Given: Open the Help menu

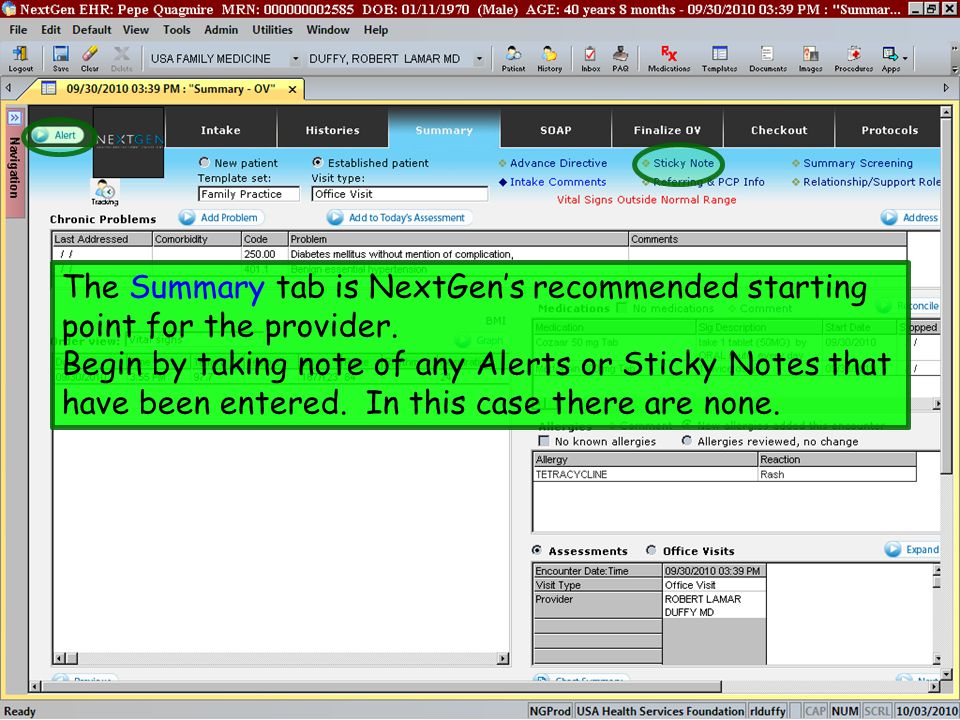Looking at the screenshot, I should tap(375, 29).
